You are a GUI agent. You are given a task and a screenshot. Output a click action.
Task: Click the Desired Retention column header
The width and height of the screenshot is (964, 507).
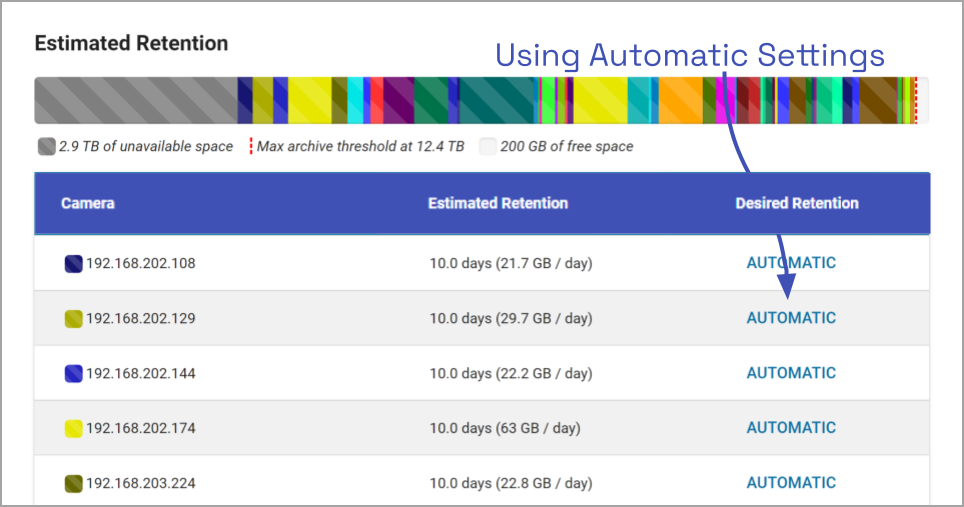(x=797, y=203)
